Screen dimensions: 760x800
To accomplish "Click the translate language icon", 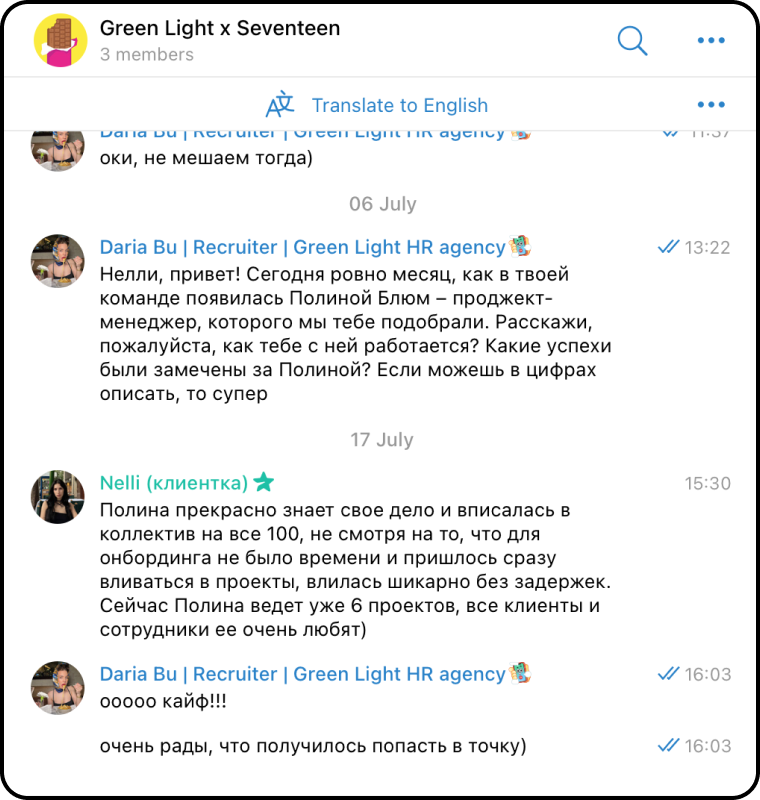I will [280, 105].
